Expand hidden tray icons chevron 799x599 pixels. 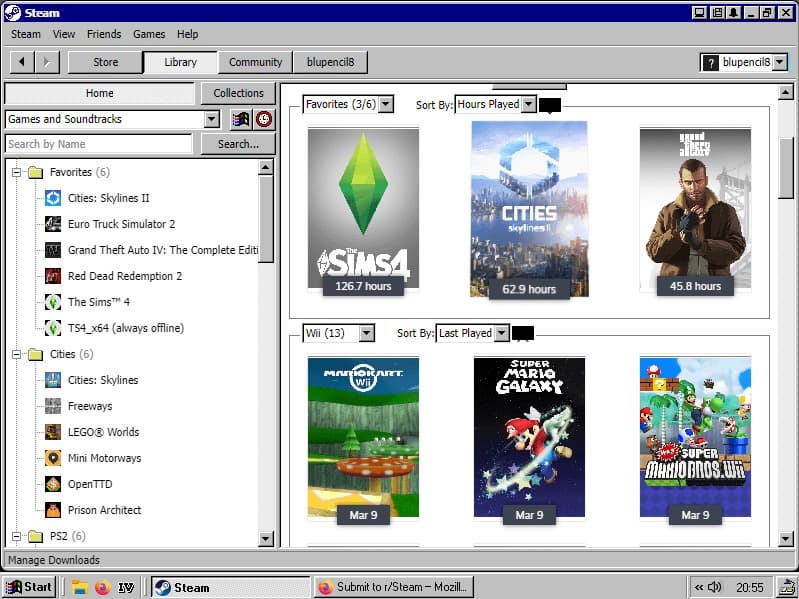[x=699, y=587]
